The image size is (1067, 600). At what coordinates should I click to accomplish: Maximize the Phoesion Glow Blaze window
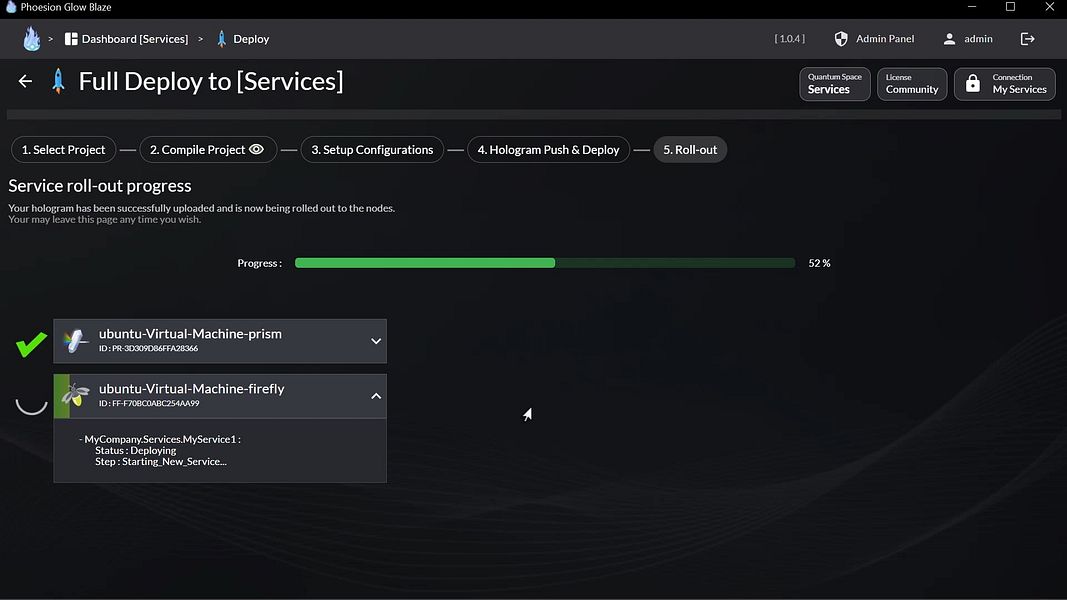click(1011, 7)
